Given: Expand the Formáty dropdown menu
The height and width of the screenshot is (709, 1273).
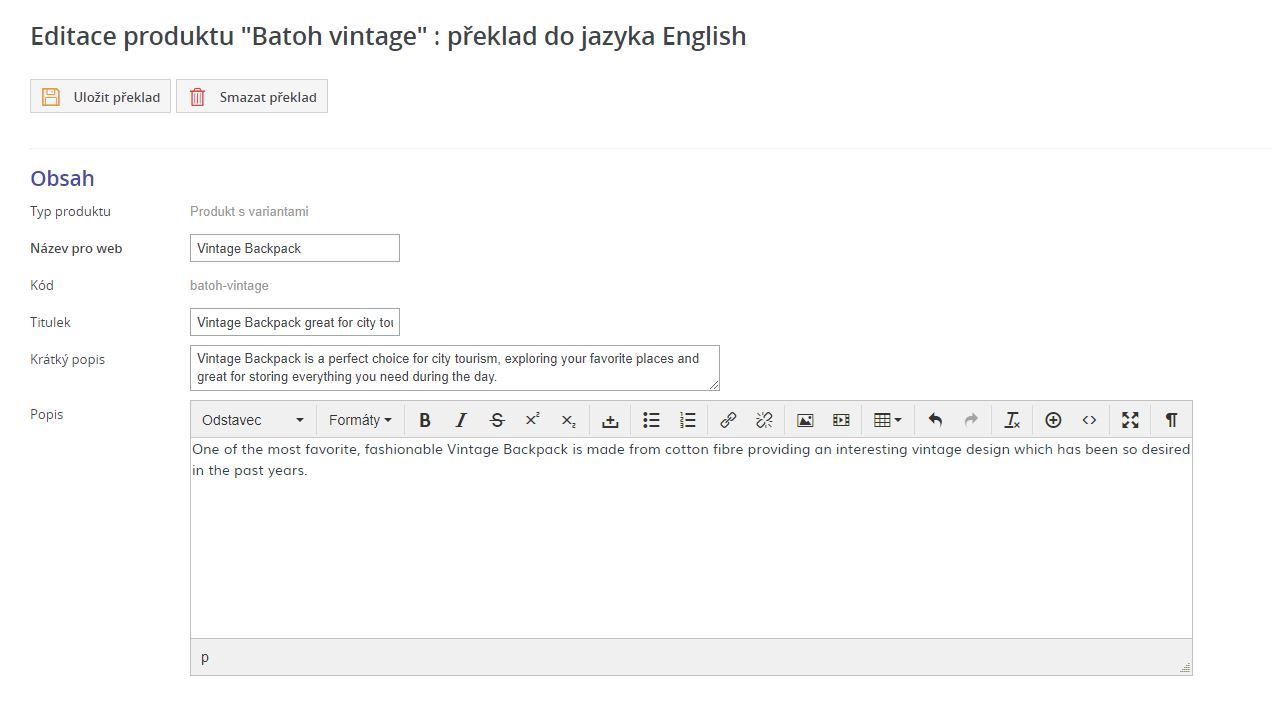Looking at the screenshot, I should point(360,420).
